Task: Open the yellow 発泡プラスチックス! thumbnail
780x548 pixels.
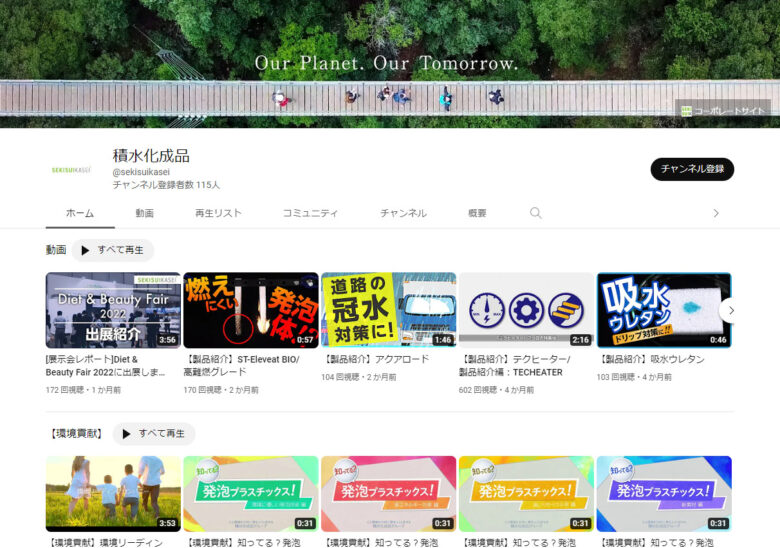Action: point(526,494)
